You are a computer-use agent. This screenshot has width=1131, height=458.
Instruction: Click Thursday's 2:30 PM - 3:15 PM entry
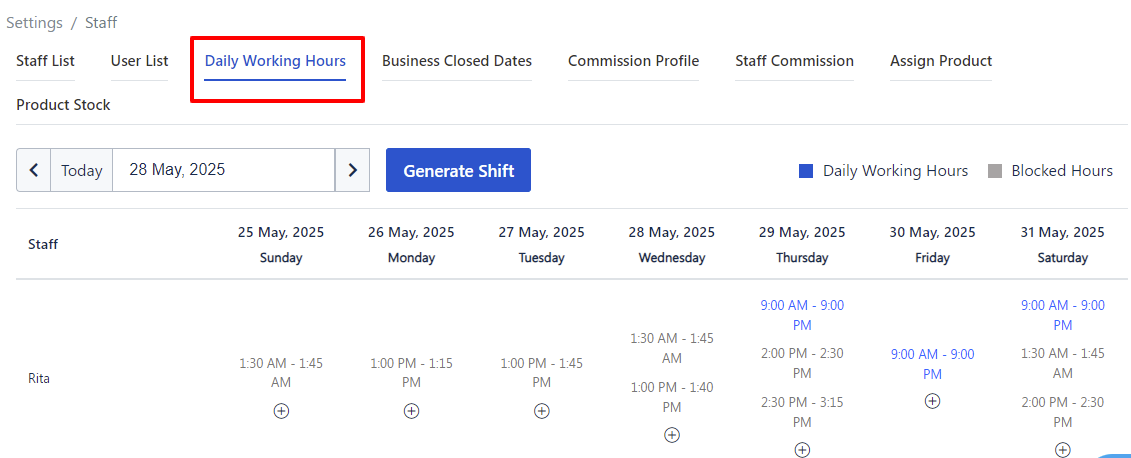pyautogui.click(x=802, y=412)
